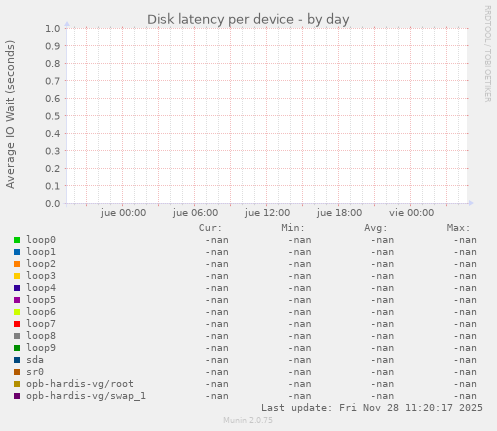Click the loop1 blue color swatch

point(17,252)
